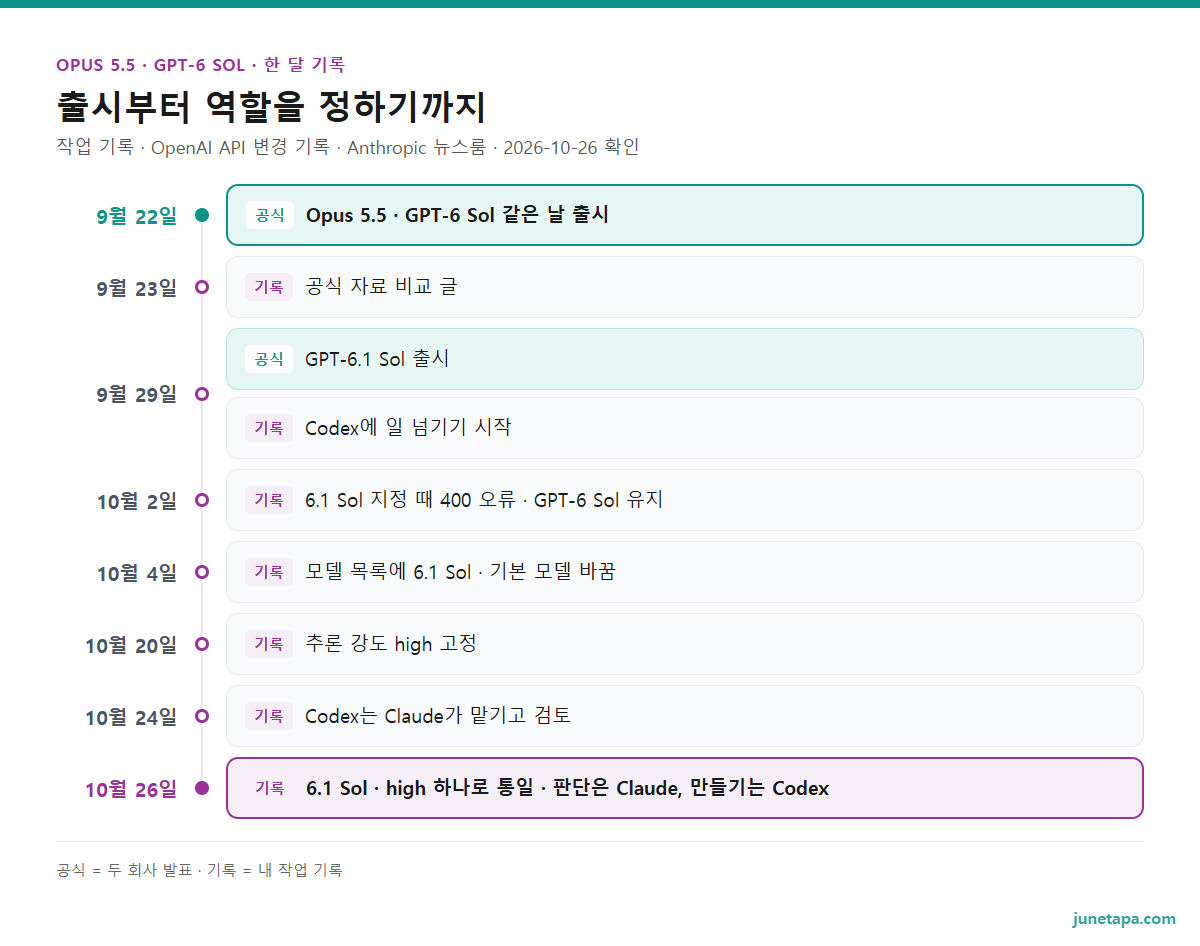Select the 10월 2일 timeline dot
1200x946 pixels.
(202, 500)
